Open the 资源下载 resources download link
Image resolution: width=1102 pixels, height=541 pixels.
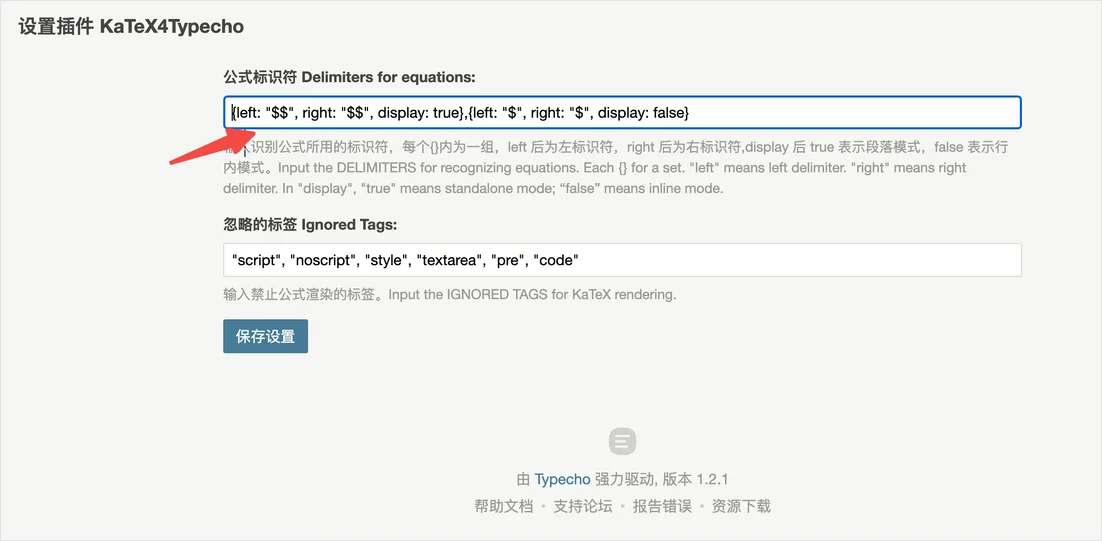(741, 506)
